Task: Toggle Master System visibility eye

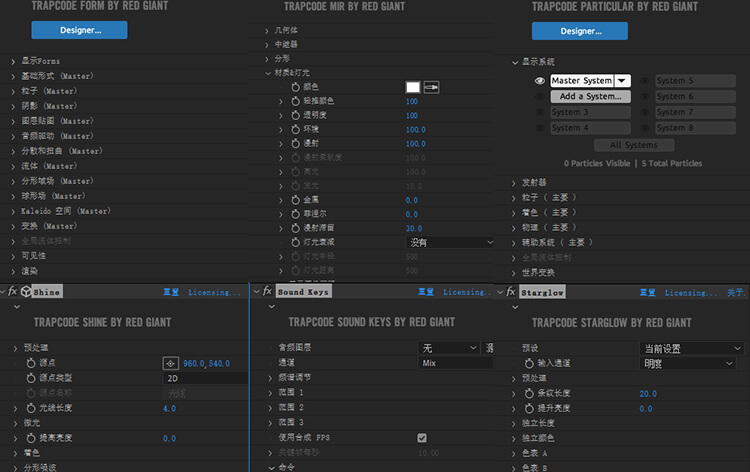Action: pyautogui.click(x=540, y=81)
